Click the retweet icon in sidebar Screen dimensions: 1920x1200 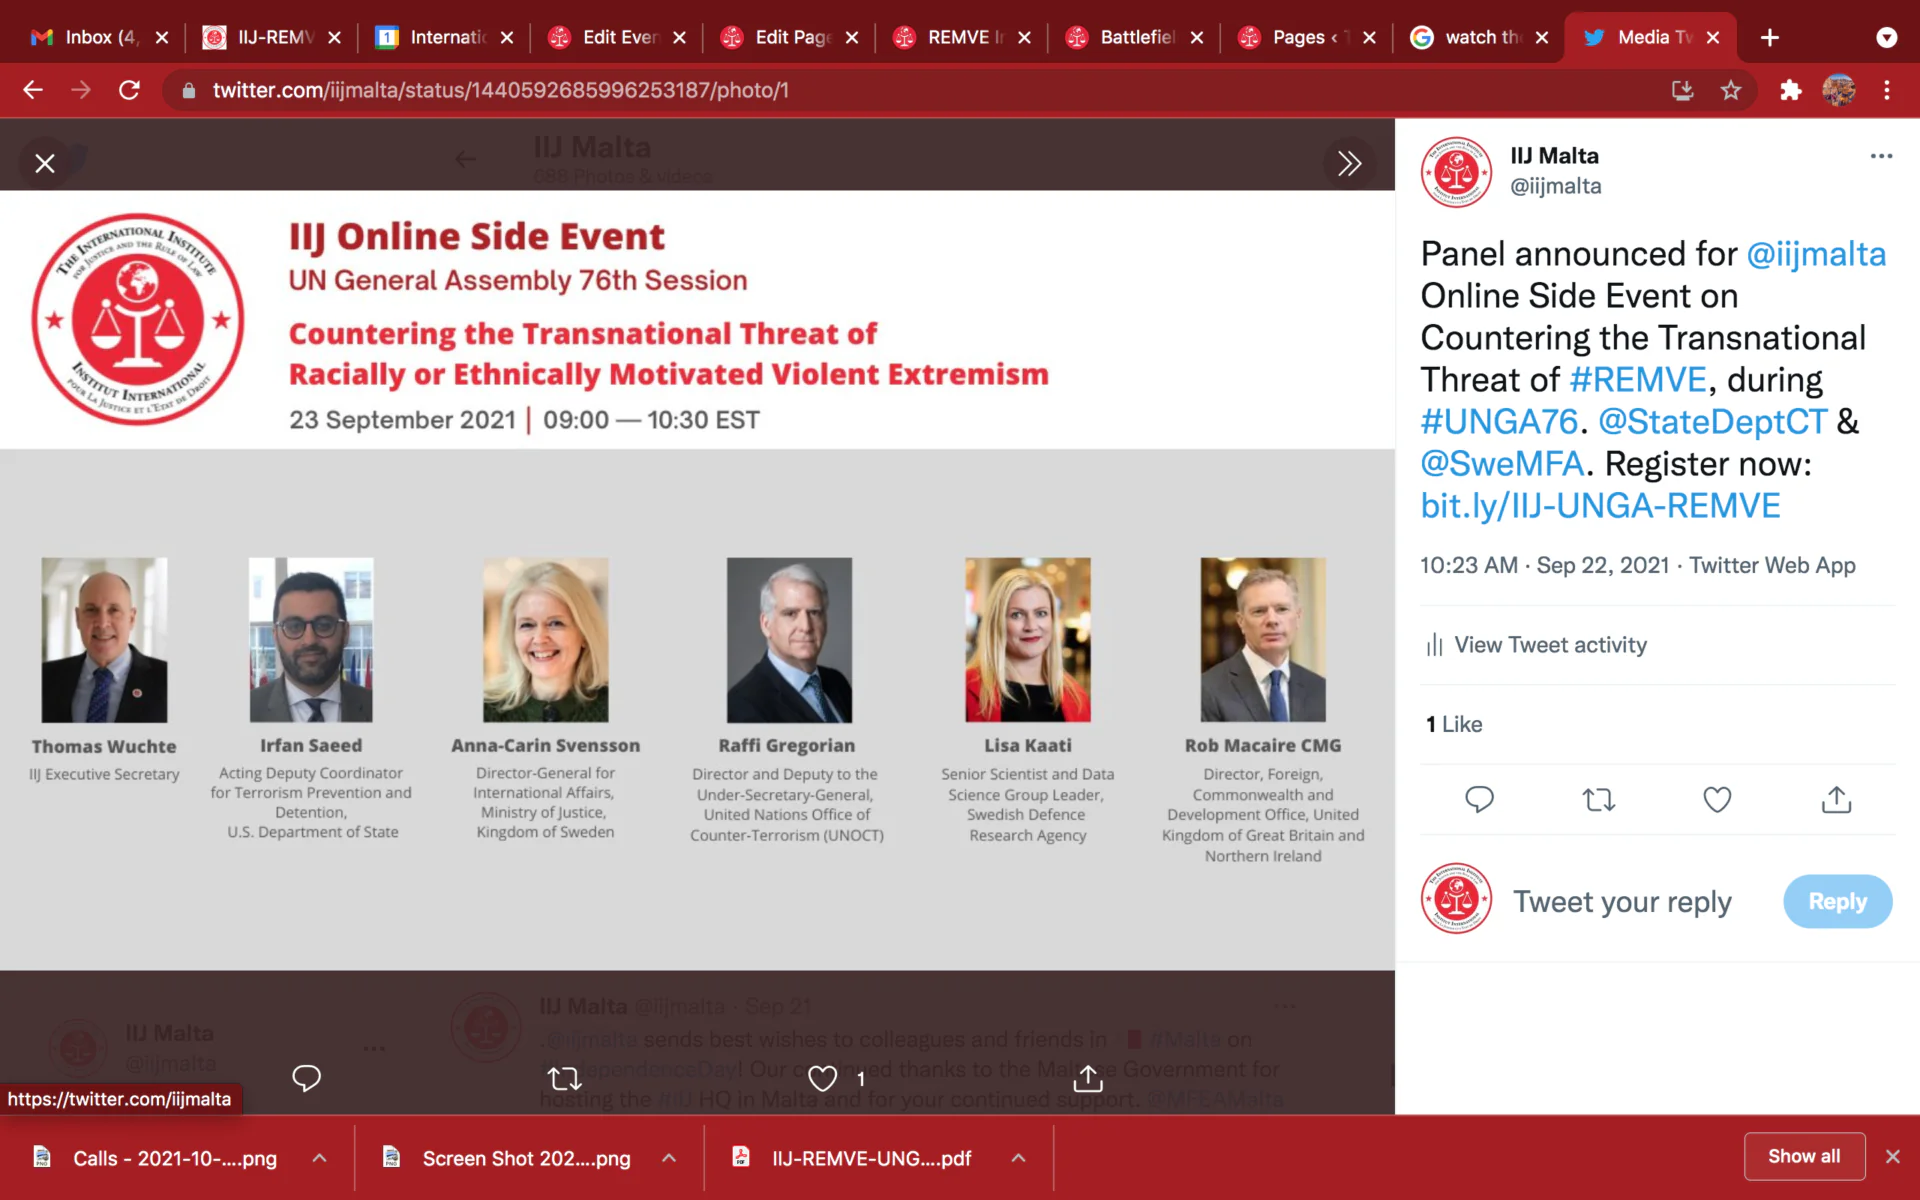1598,799
